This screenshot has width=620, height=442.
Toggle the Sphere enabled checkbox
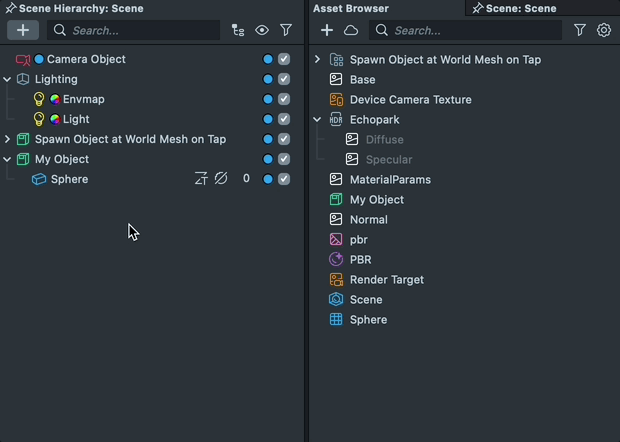[x=284, y=179]
